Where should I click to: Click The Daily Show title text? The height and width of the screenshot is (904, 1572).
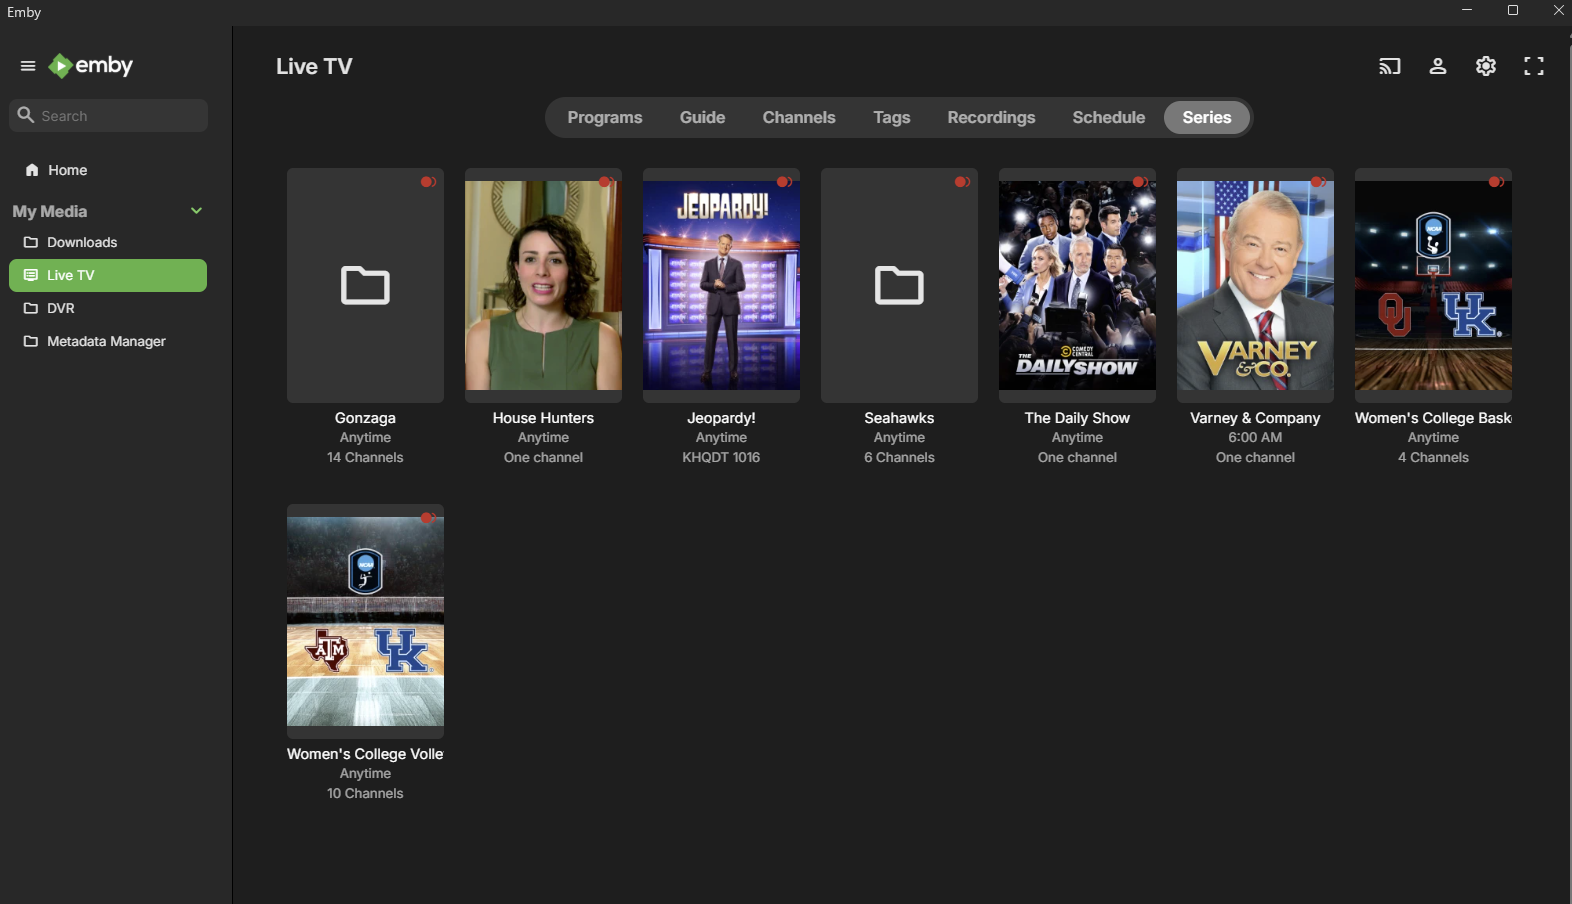pos(1077,418)
